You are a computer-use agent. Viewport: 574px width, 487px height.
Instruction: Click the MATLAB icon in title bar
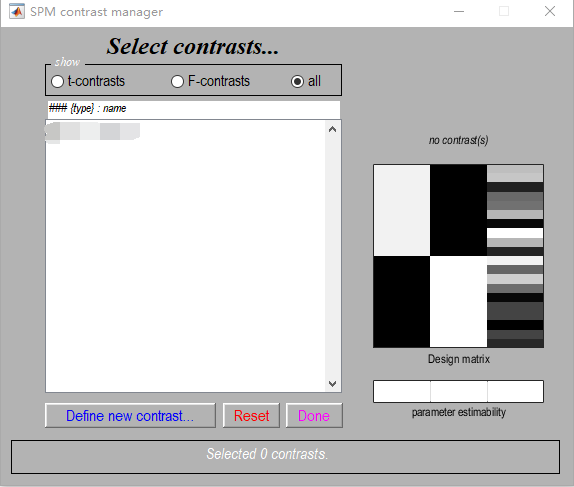(17, 12)
